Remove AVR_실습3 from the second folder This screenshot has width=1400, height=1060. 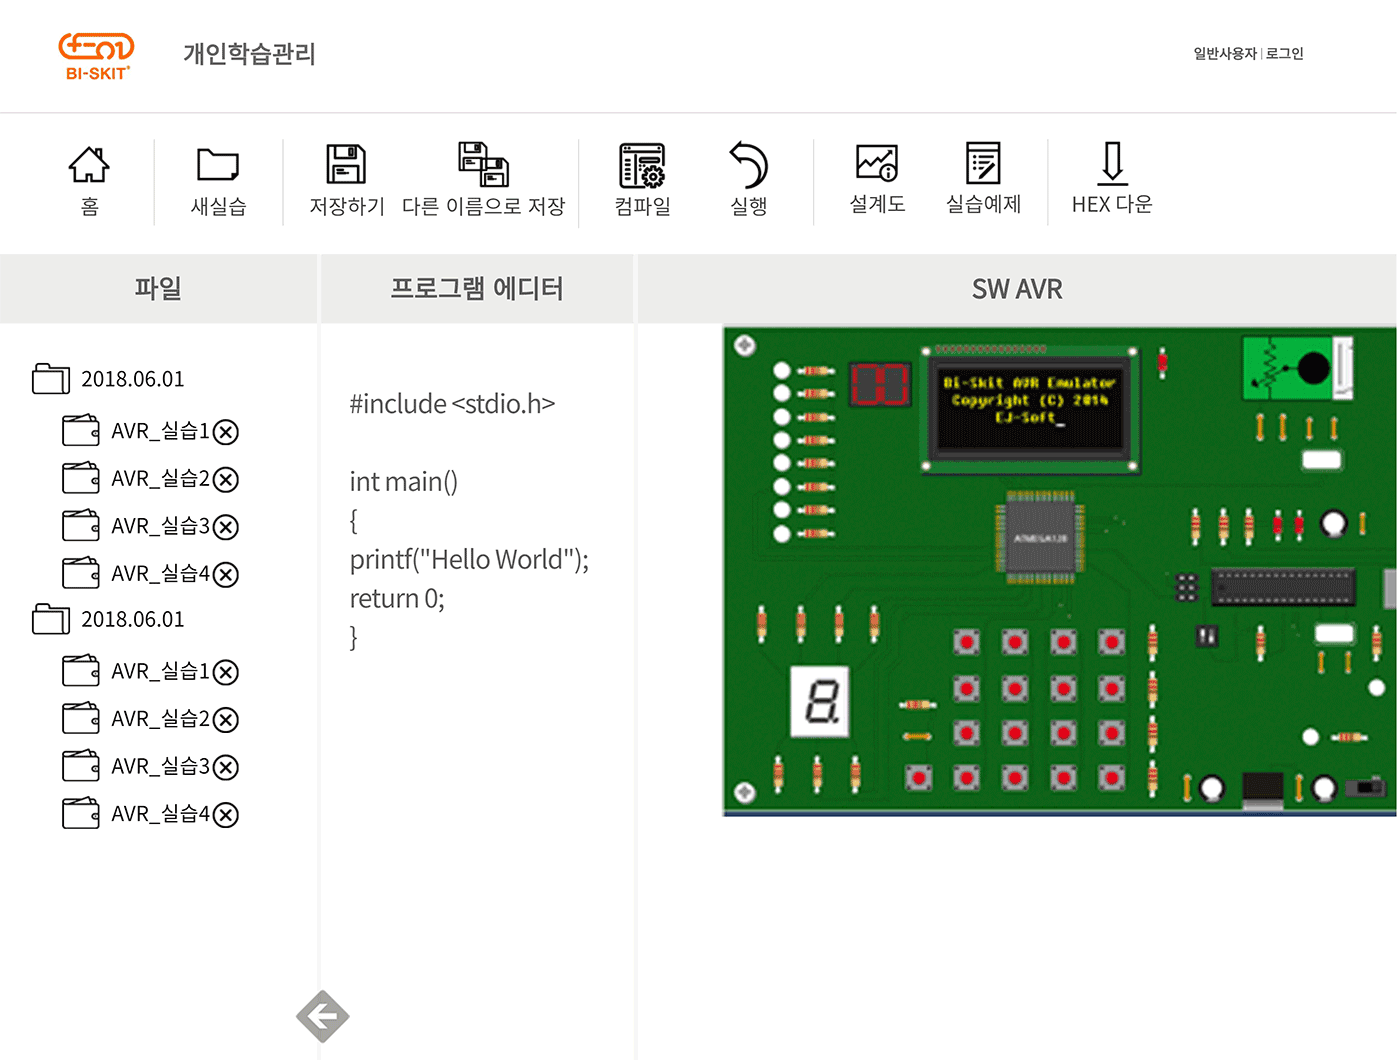coord(226,767)
